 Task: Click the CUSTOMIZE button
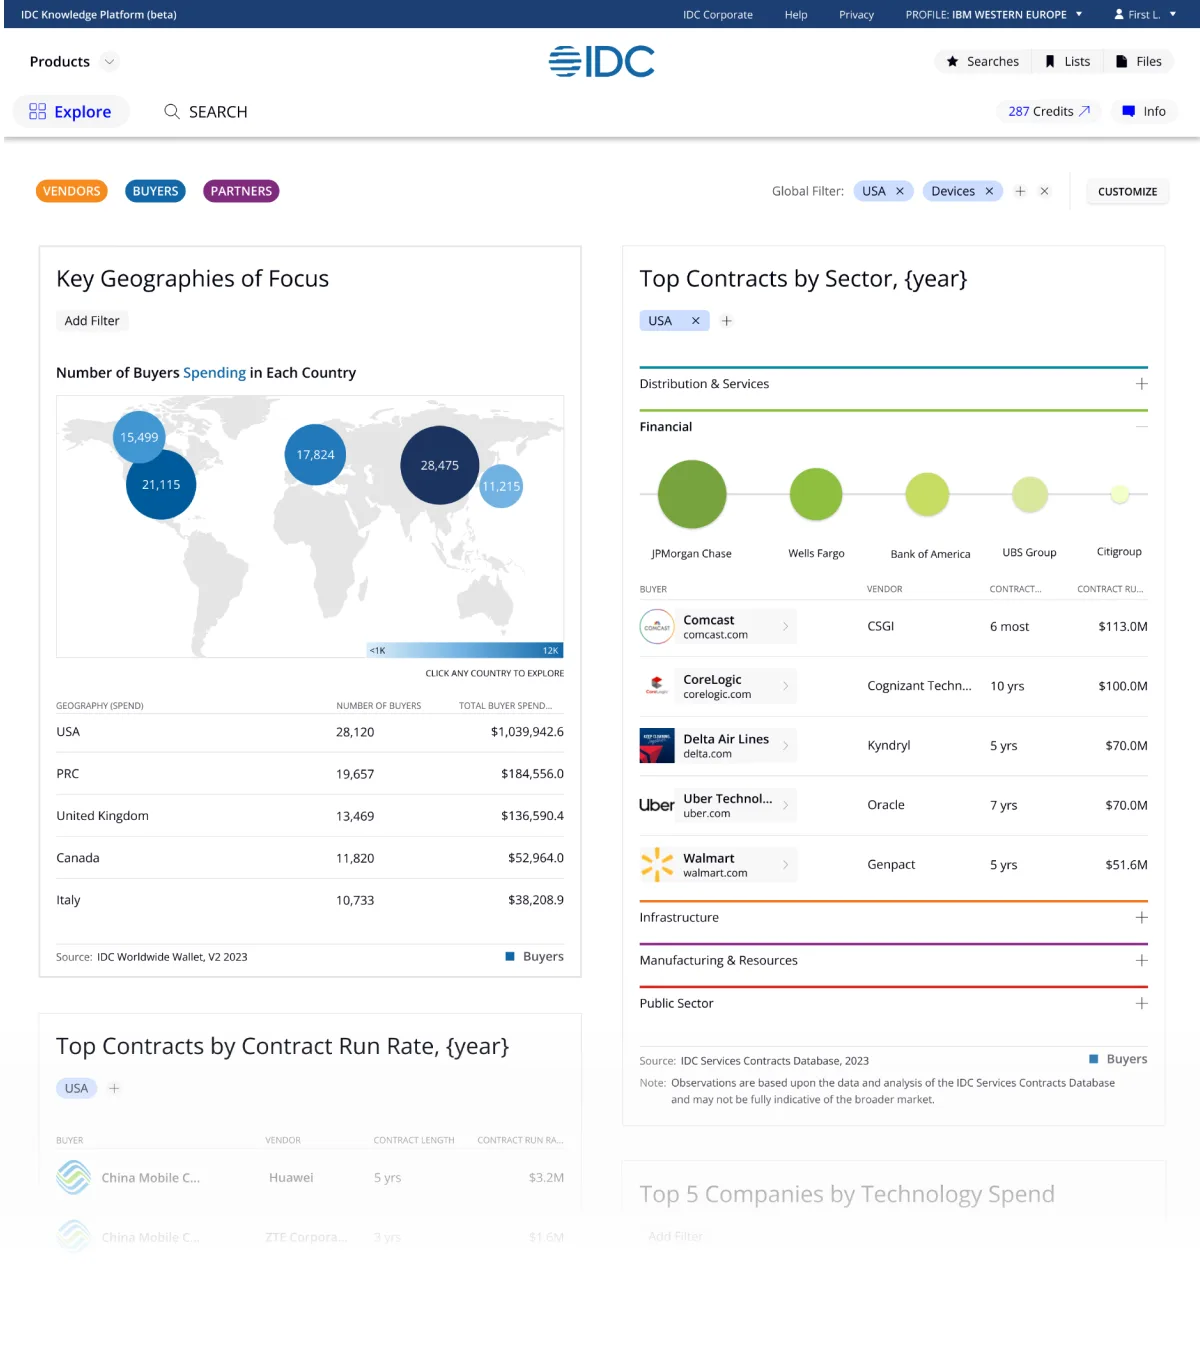(1127, 191)
